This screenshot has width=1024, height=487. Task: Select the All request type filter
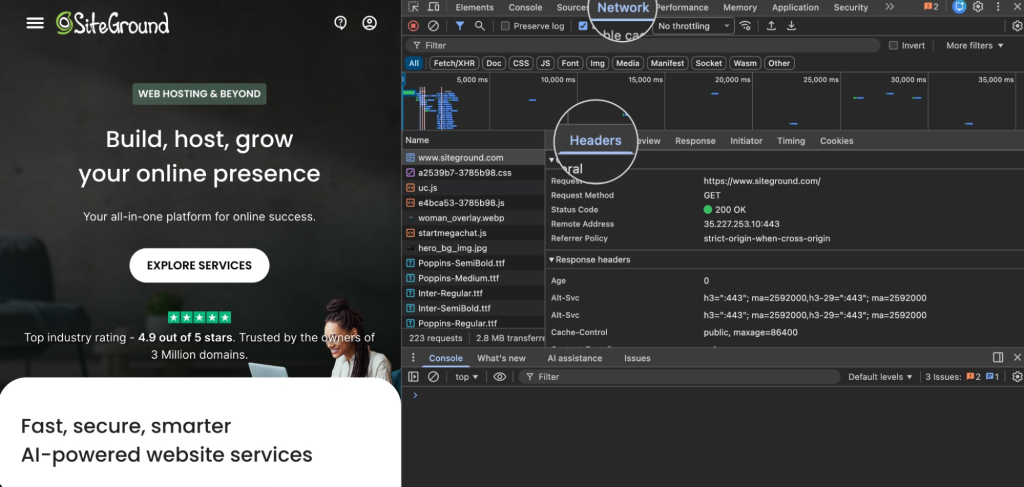click(413, 63)
